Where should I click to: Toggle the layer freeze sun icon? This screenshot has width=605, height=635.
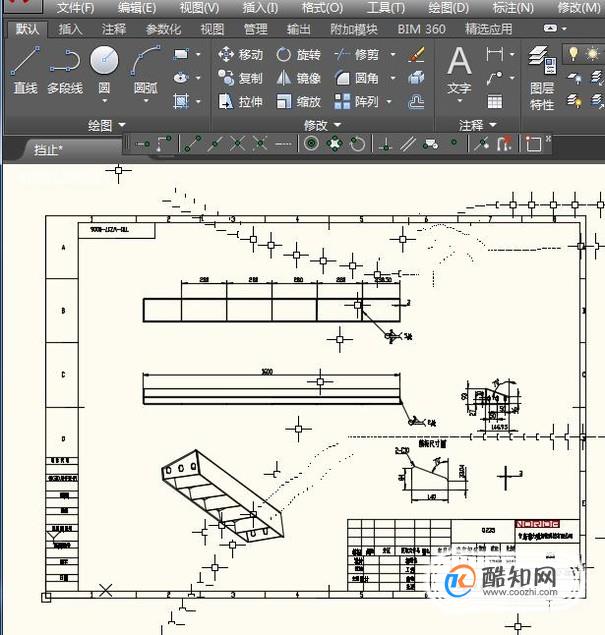pos(592,53)
